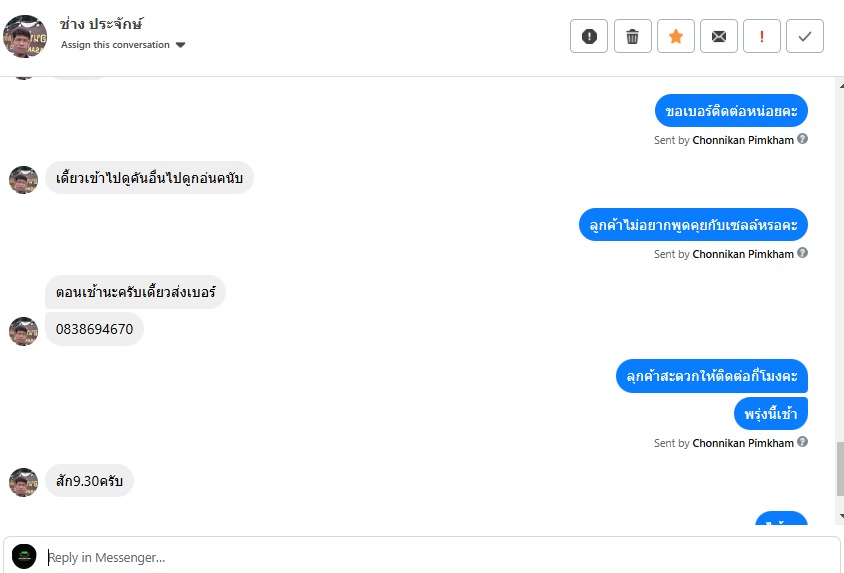Click the ลูกค้าสะดวกให้ติดต่อกี่โมงคะ message bubble
The image size is (844, 573).
tap(711, 376)
